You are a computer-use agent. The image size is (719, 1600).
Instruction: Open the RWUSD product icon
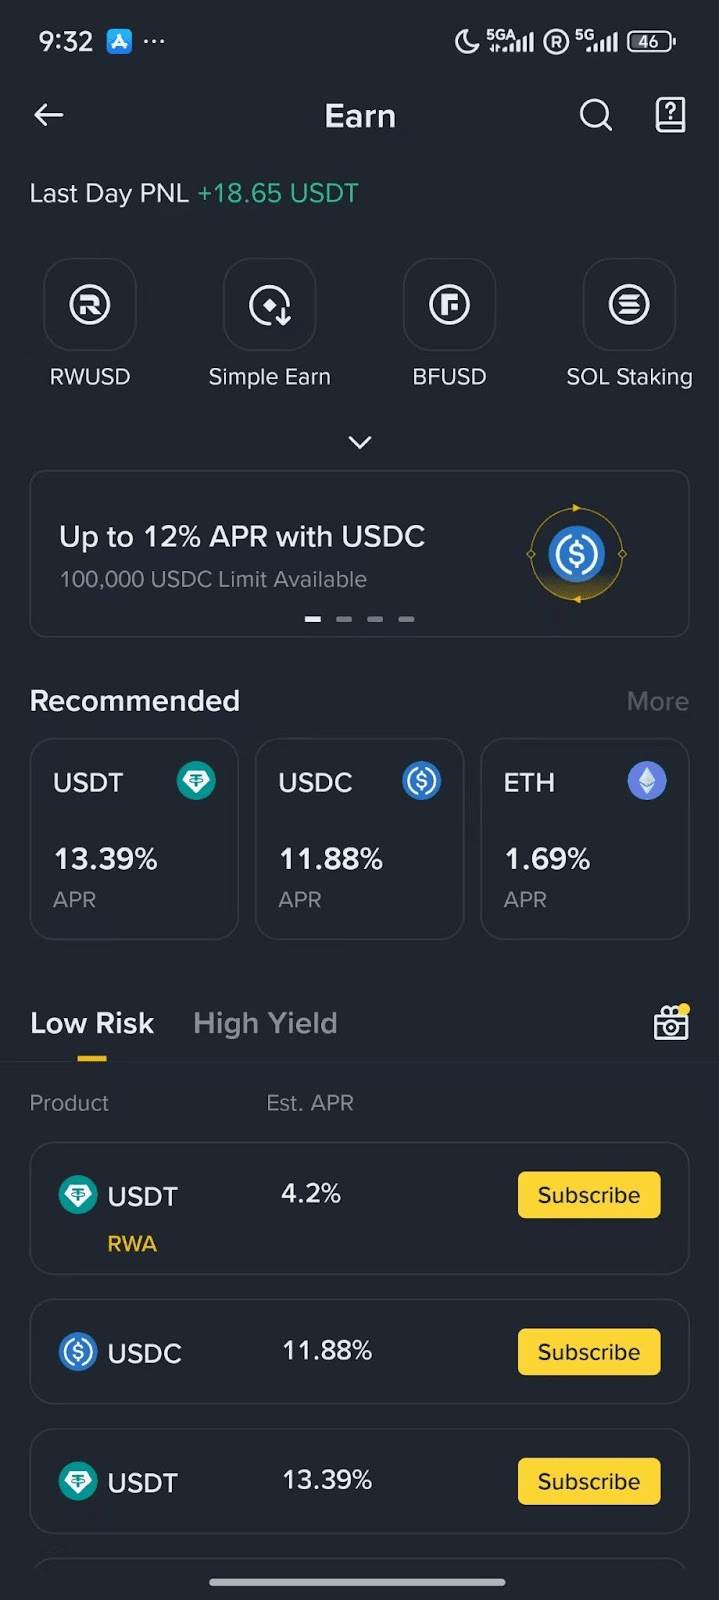point(90,305)
